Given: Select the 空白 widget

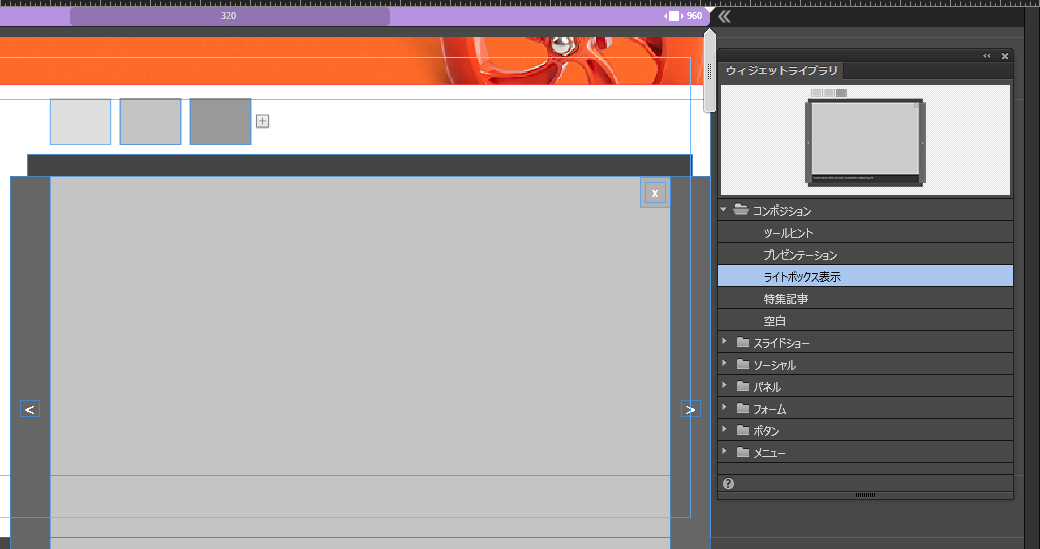Looking at the screenshot, I should click(866, 320).
